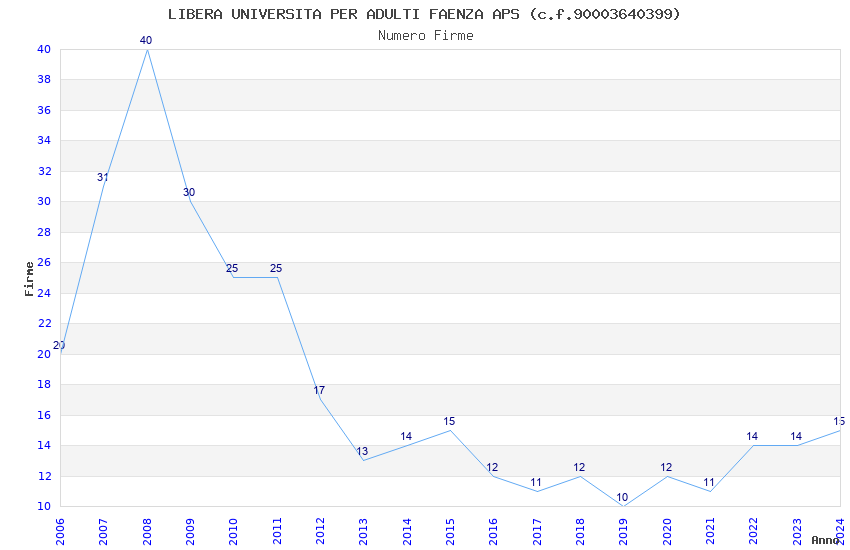The height and width of the screenshot is (550, 850).
Task: Select x-axis year label '2013'
Action: click(363, 531)
